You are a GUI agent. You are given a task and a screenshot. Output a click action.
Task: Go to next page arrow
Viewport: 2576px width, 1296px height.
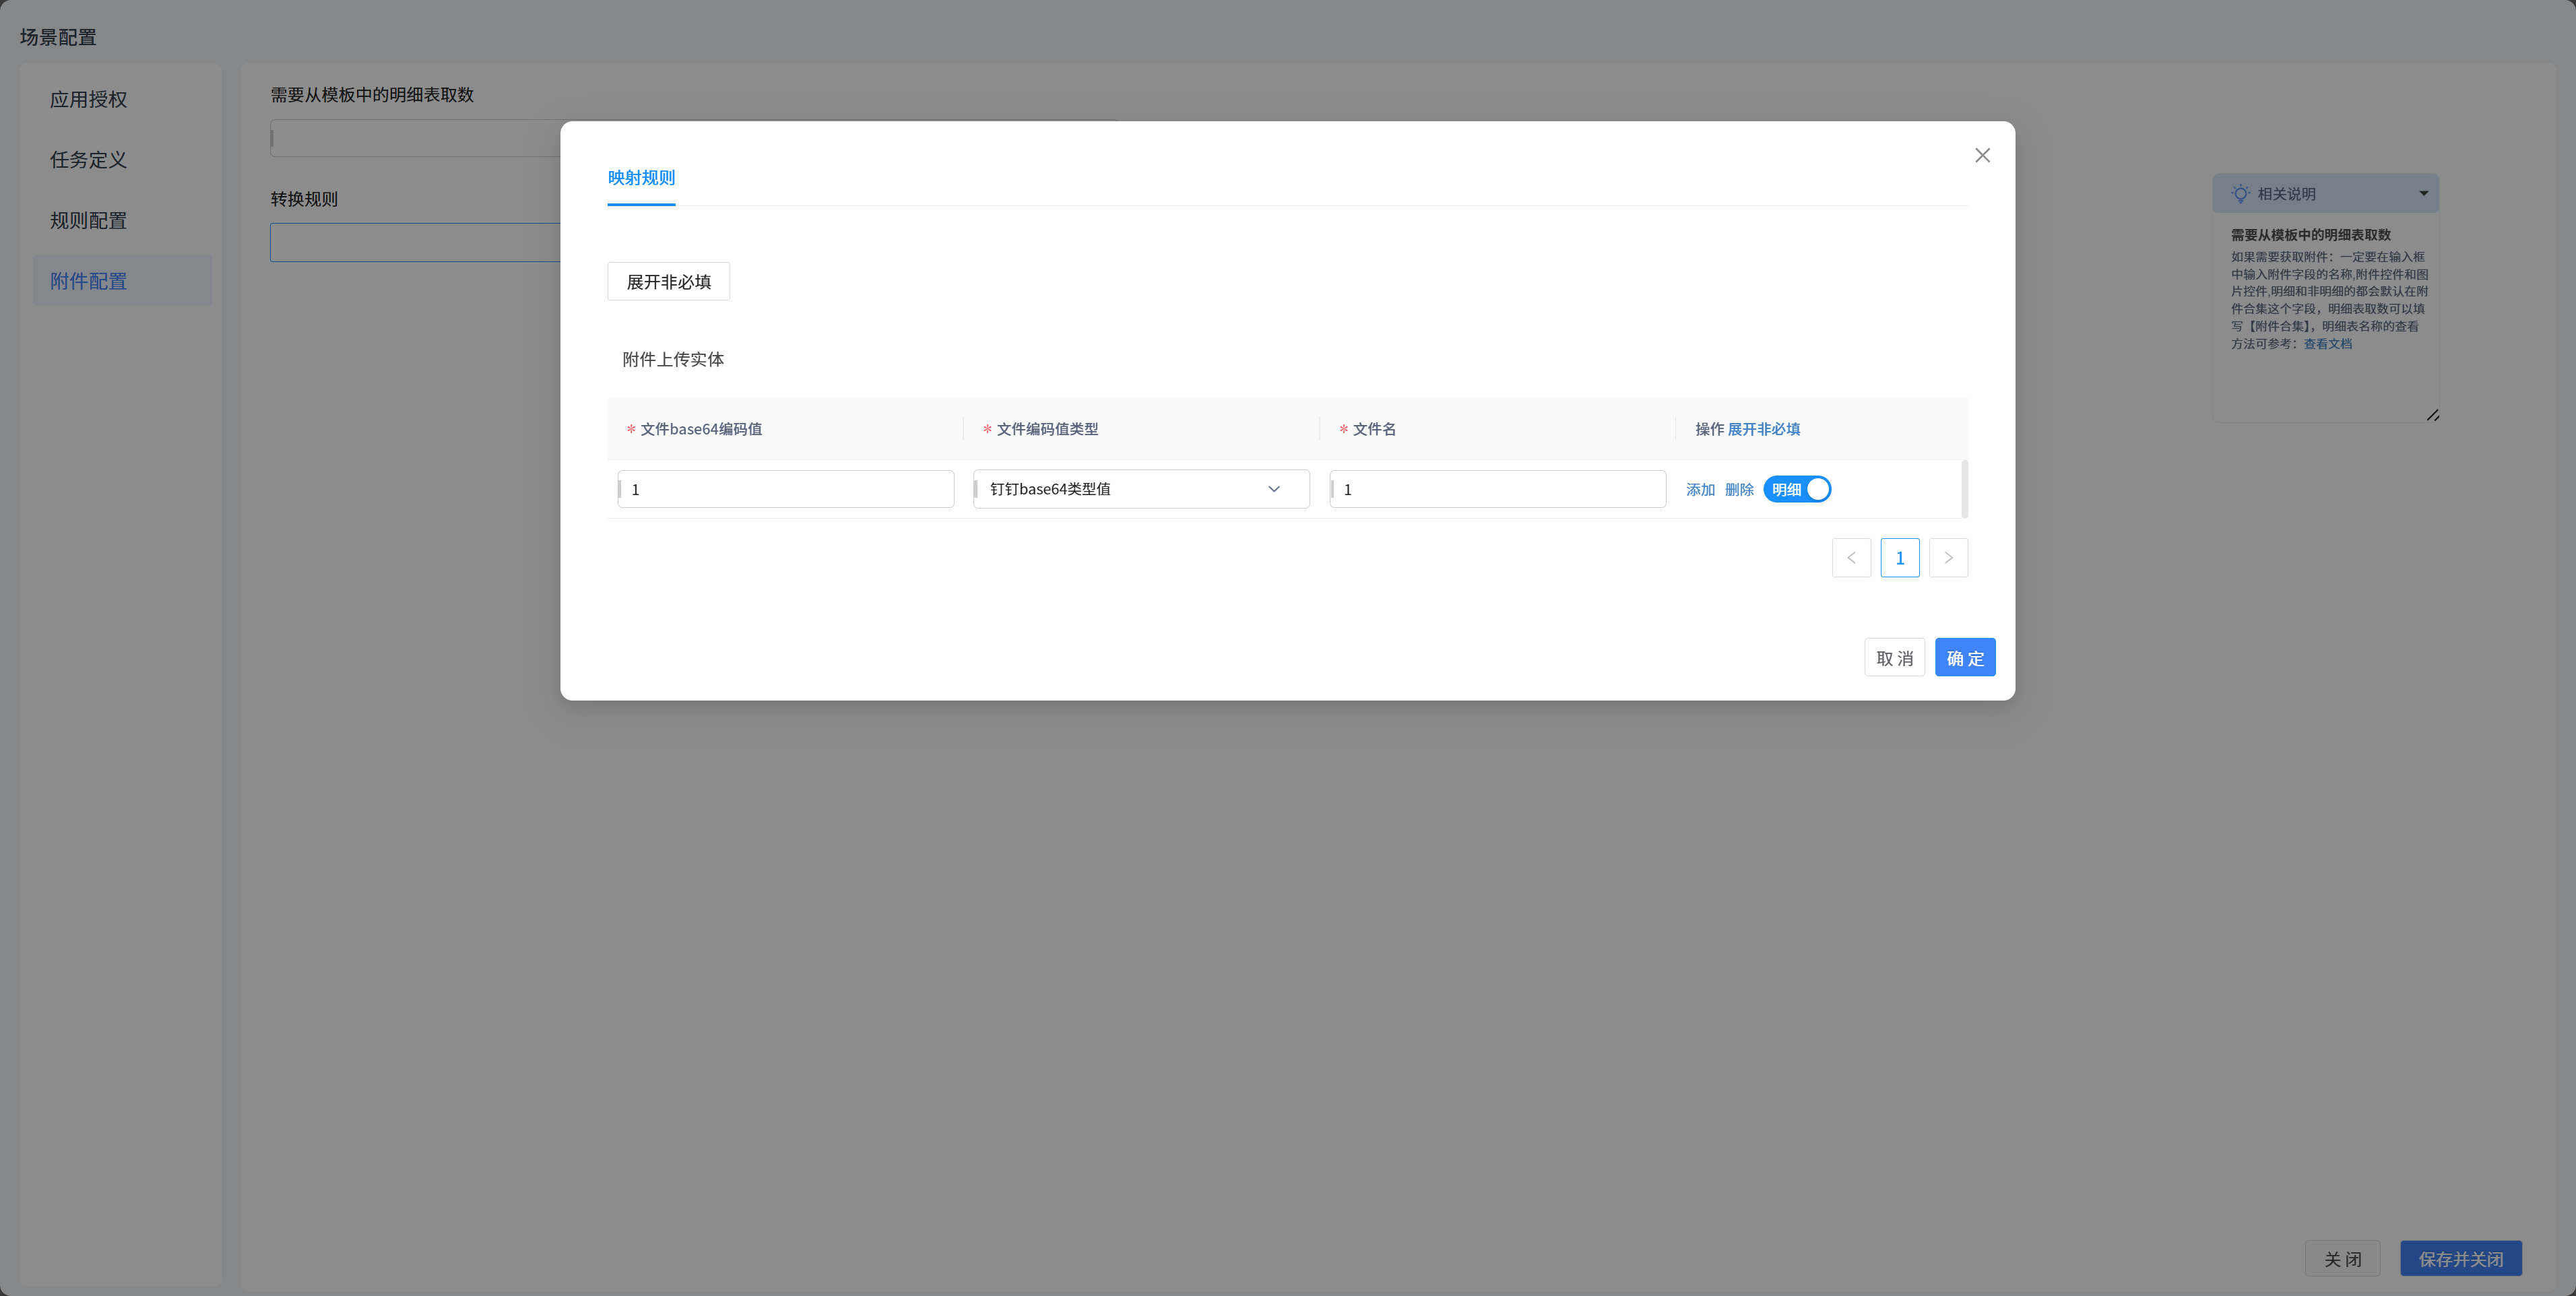tap(1948, 558)
